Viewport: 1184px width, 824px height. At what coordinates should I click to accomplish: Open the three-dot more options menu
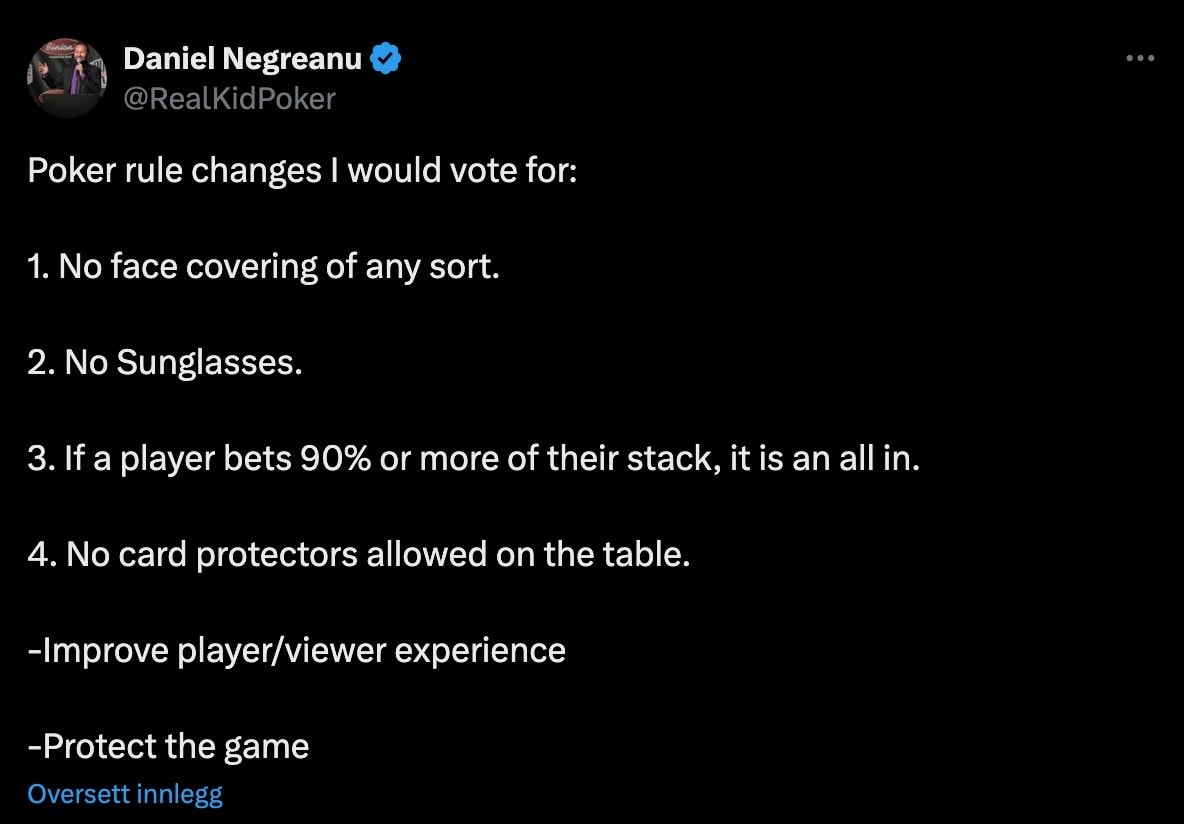click(1139, 58)
